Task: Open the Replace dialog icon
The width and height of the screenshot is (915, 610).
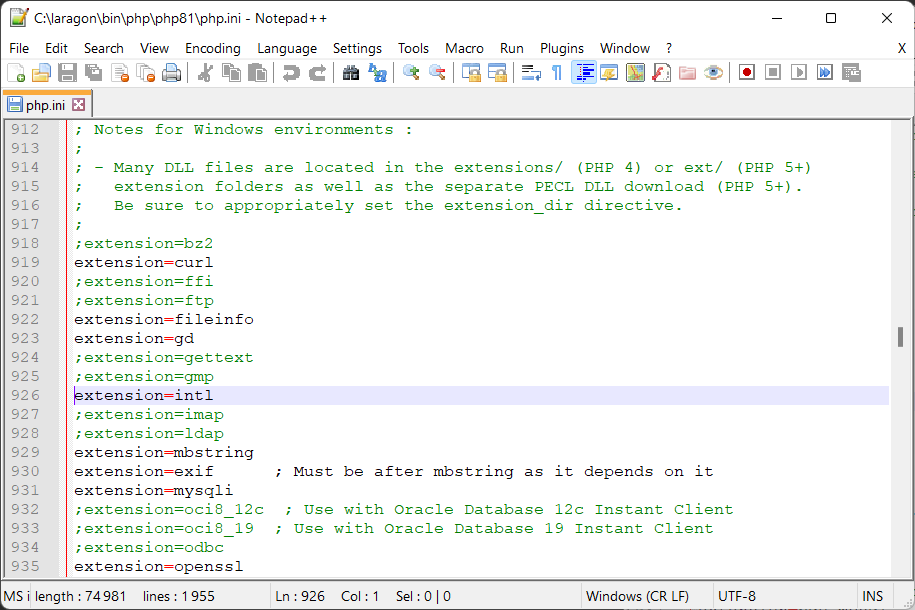Action: pos(378,73)
